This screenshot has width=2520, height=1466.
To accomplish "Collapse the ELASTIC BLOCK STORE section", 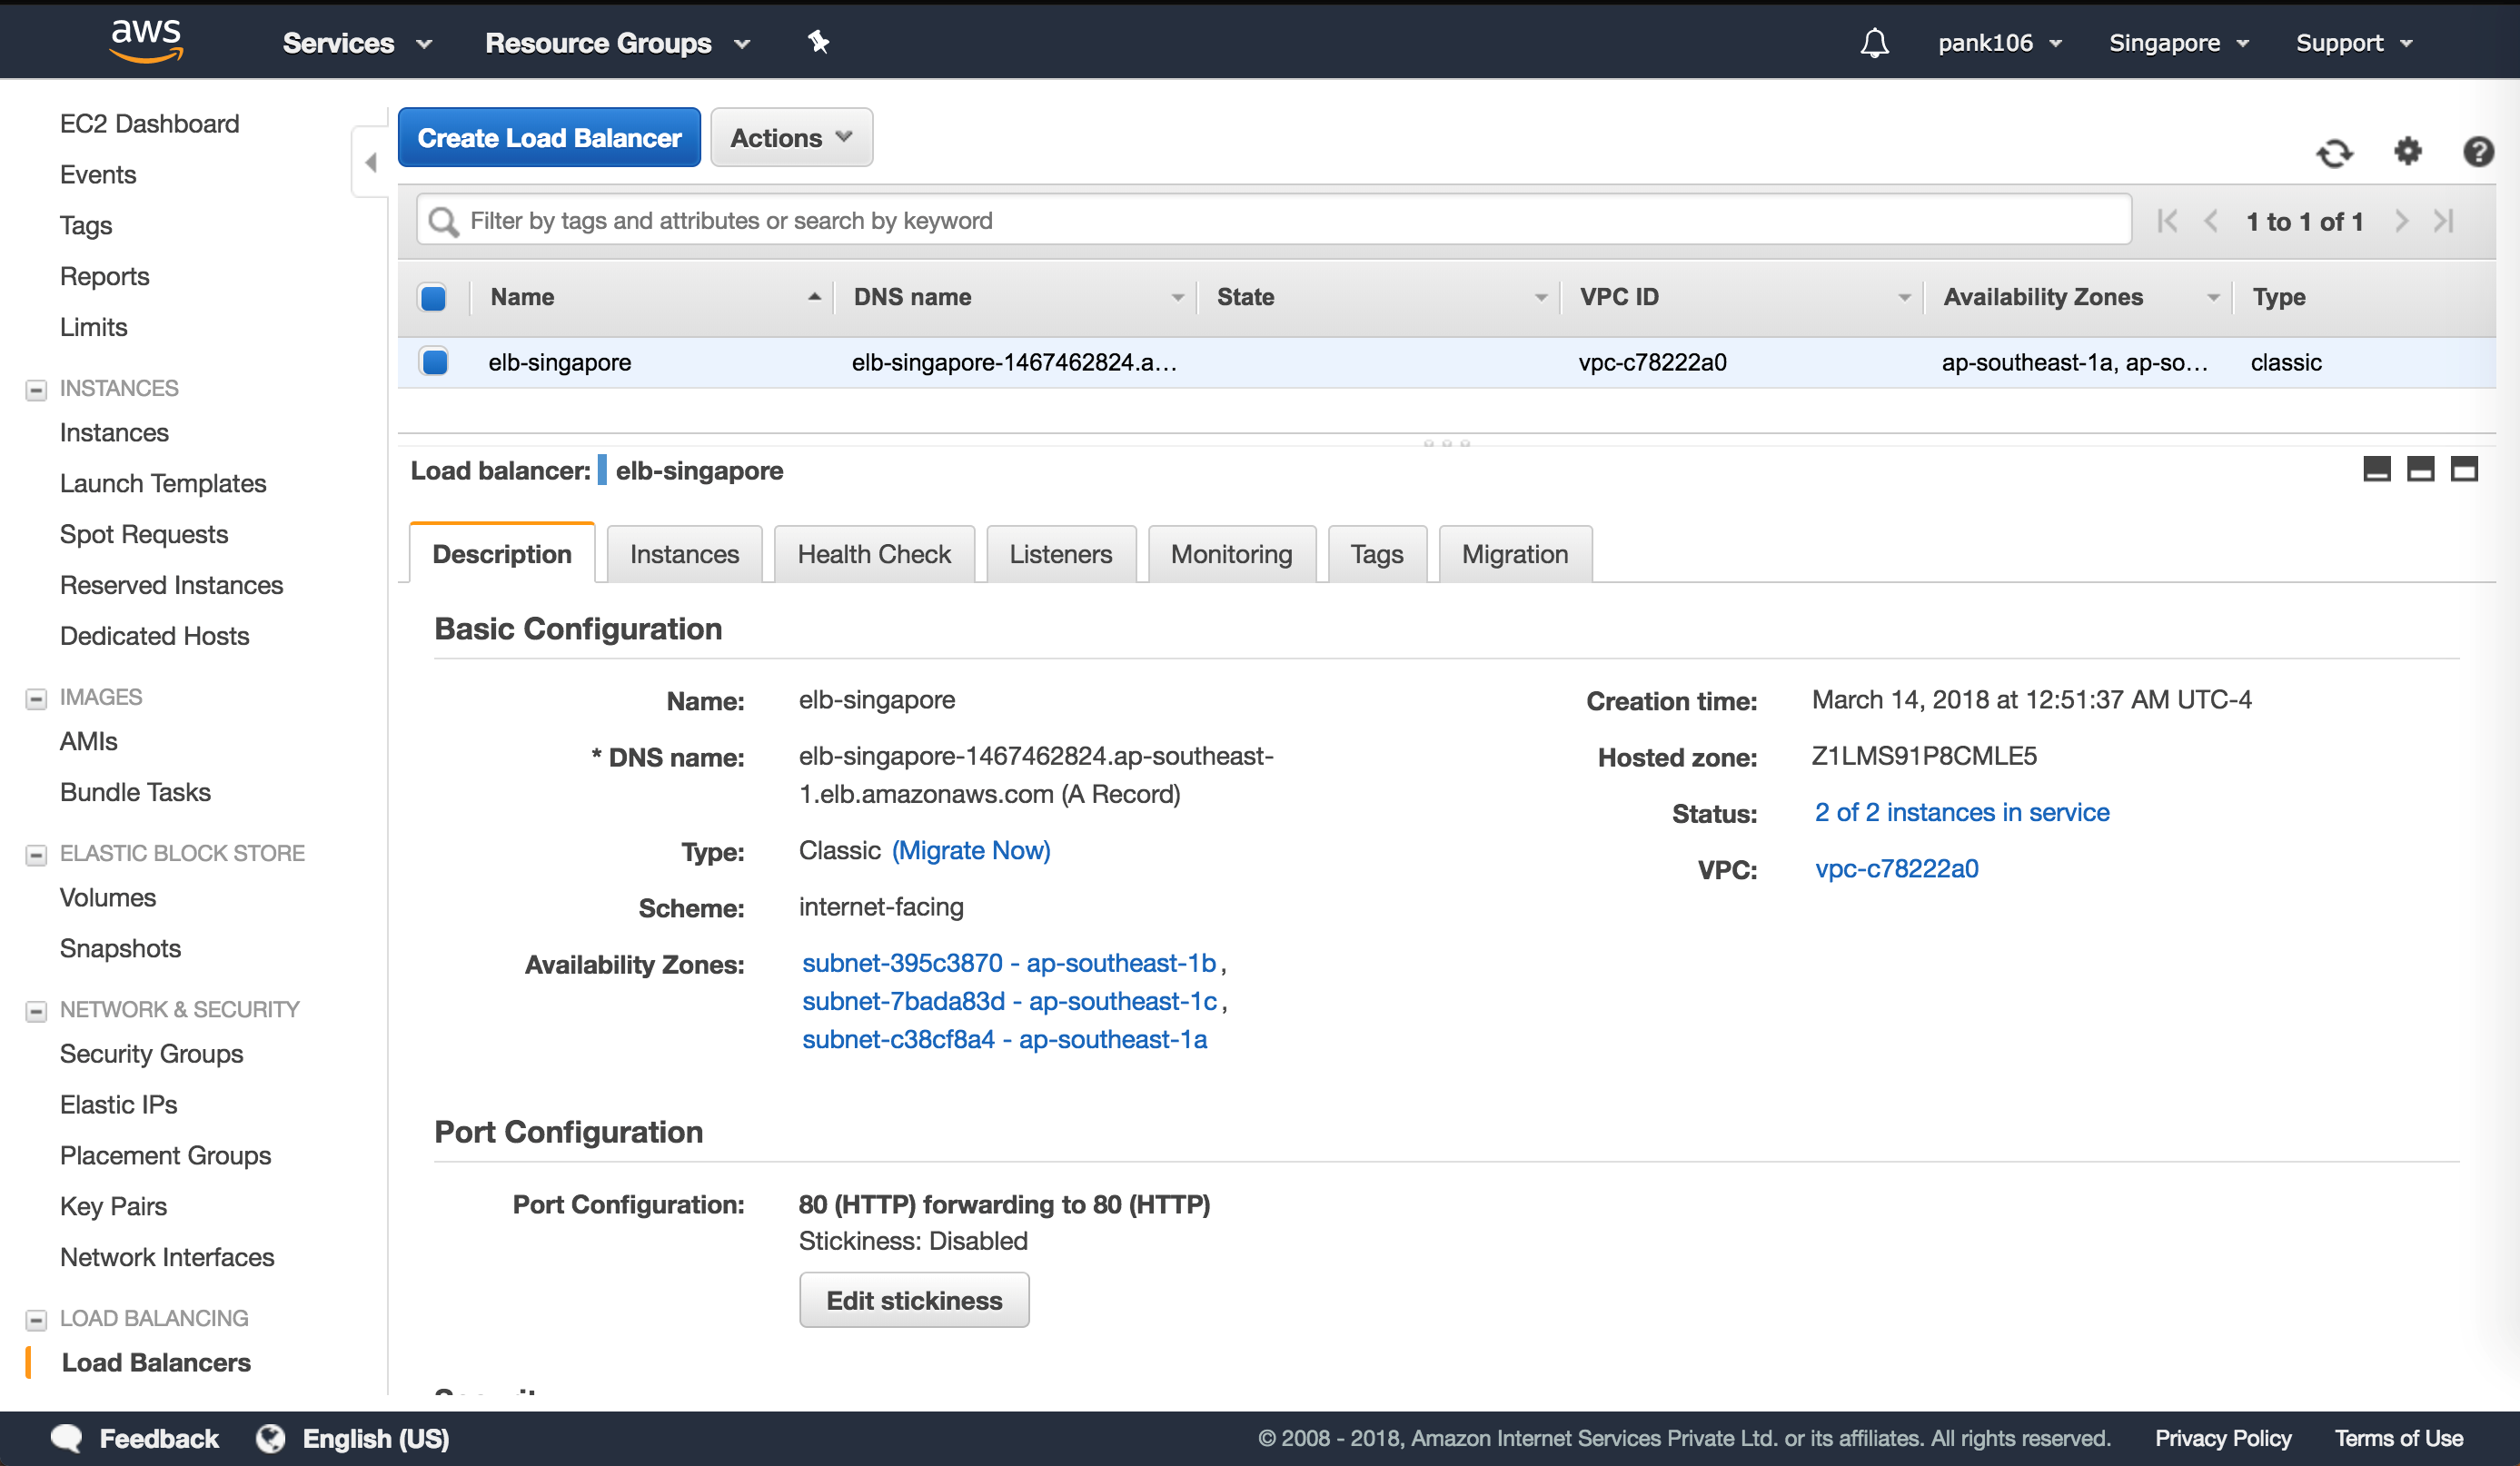I will (x=36, y=854).
